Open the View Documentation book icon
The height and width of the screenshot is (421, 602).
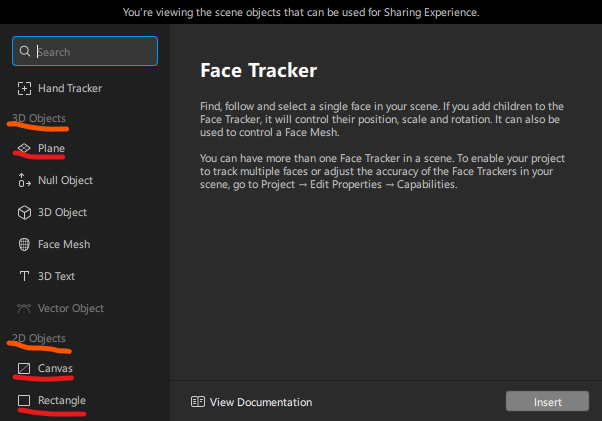tap(198, 402)
